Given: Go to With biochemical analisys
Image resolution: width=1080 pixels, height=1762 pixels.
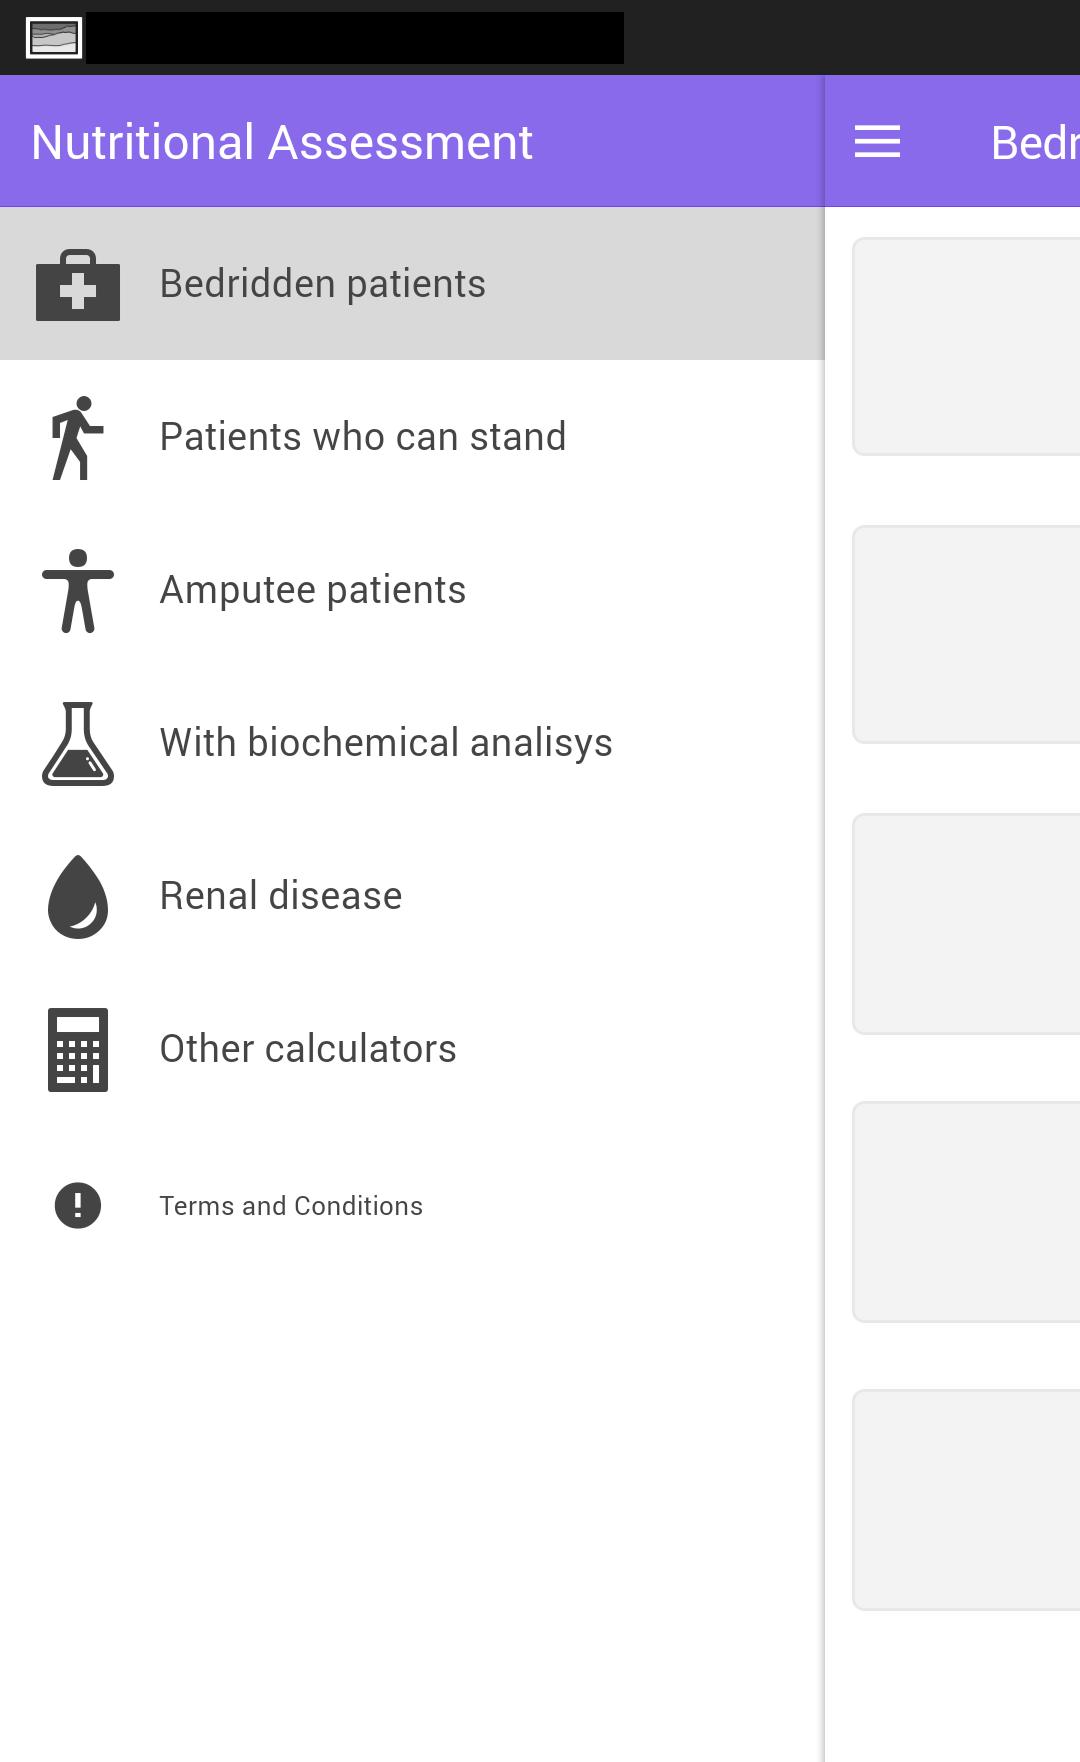Looking at the screenshot, I should coord(385,743).
